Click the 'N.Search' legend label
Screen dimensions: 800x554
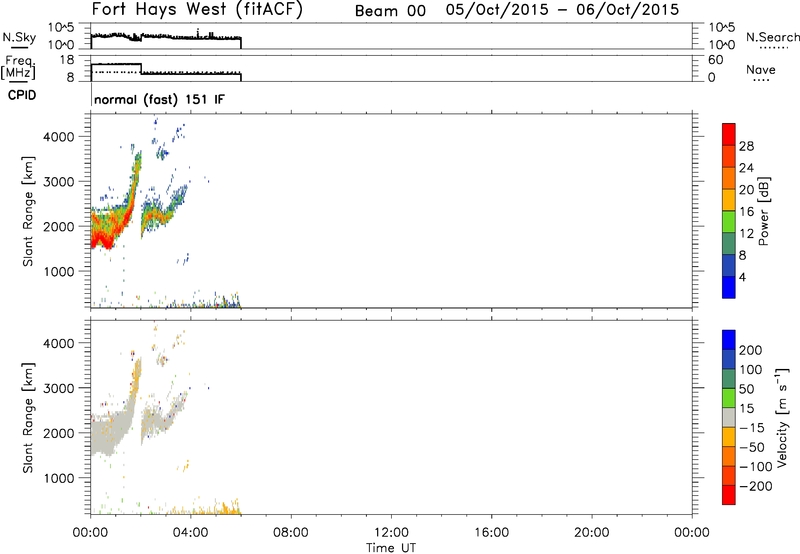772,37
